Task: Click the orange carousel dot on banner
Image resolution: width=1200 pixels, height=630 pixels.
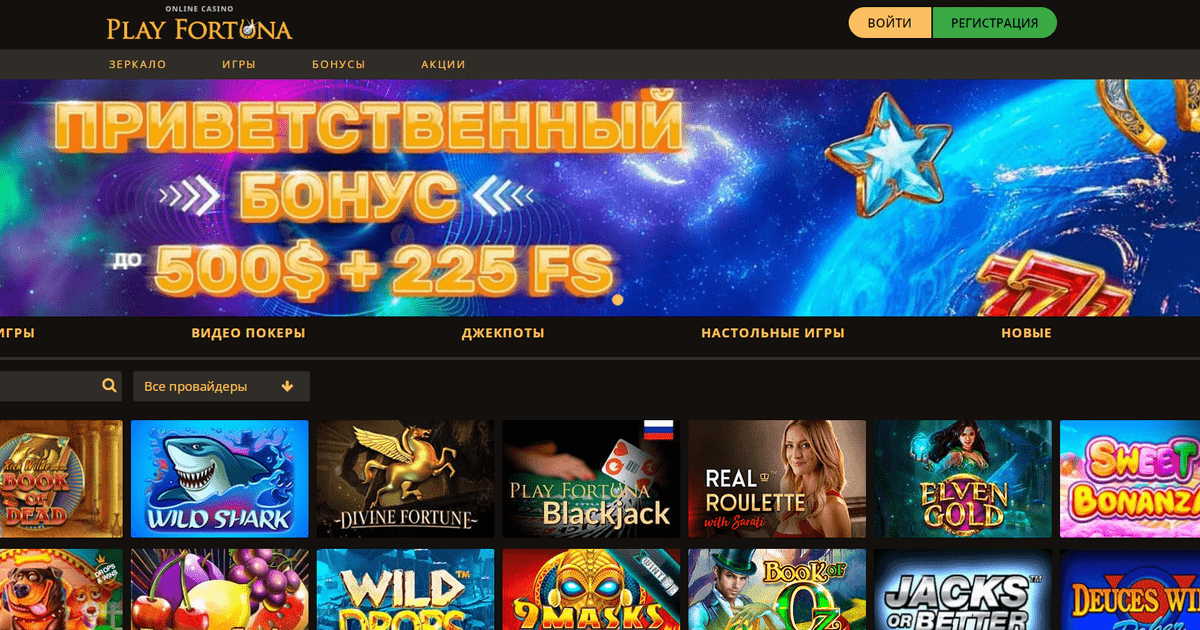Action: (x=617, y=299)
